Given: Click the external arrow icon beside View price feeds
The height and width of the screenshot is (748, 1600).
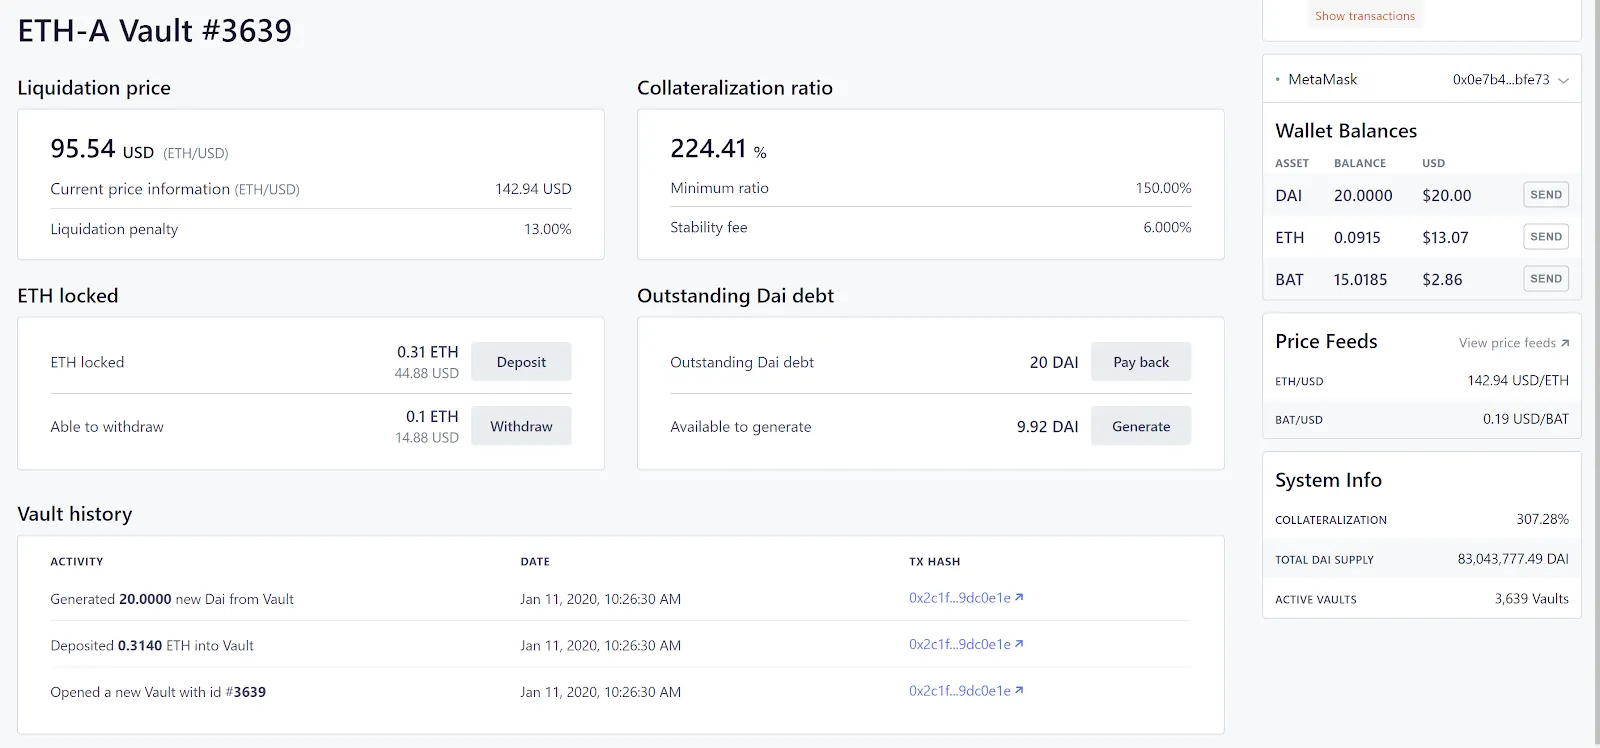Looking at the screenshot, I should (x=1565, y=343).
